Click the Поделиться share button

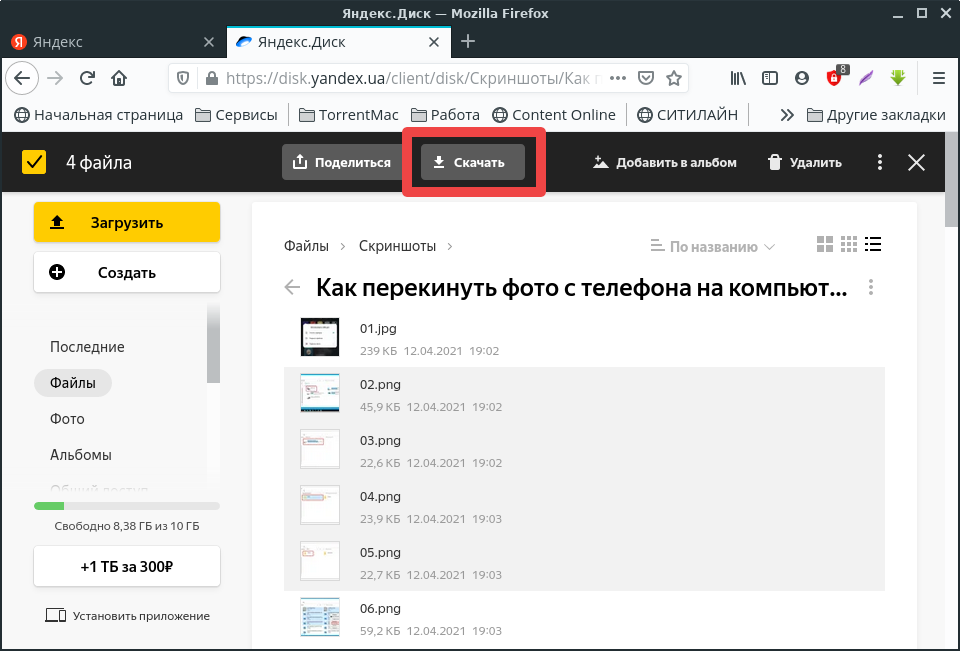(342, 163)
